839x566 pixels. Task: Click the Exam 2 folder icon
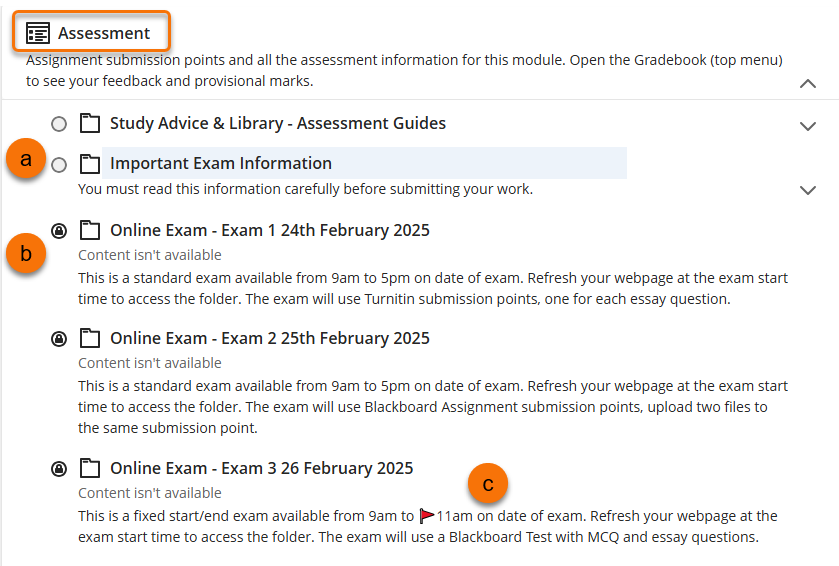click(x=90, y=338)
